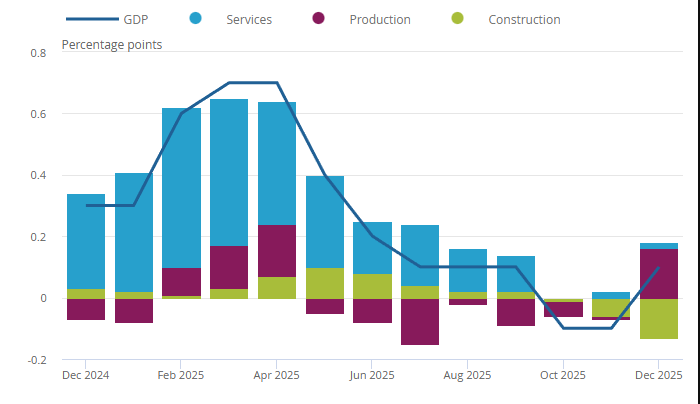Click the GDP line marker in legend
This screenshot has width=700, height=404.
pyautogui.click(x=91, y=19)
